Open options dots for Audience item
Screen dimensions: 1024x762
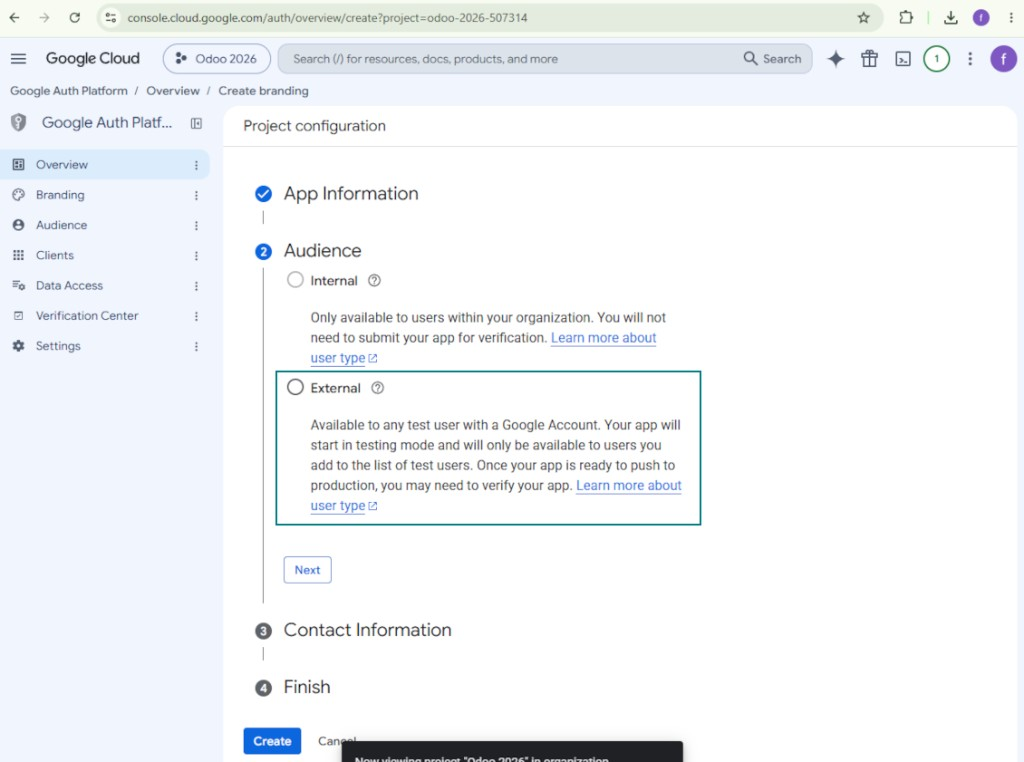click(x=196, y=225)
